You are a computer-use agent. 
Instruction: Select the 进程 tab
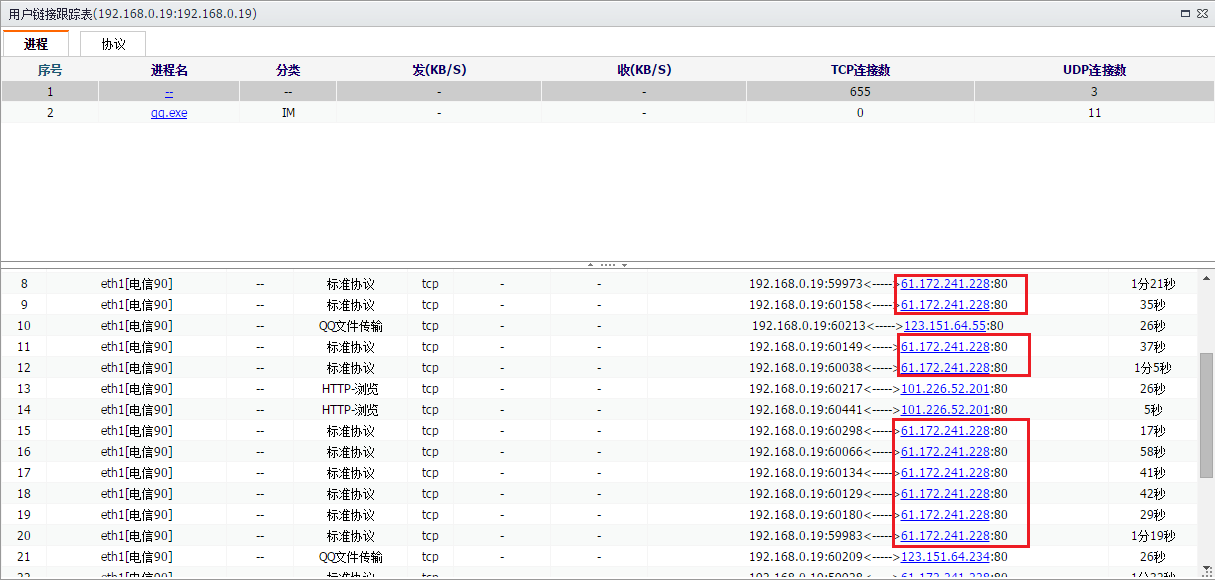[35, 44]
